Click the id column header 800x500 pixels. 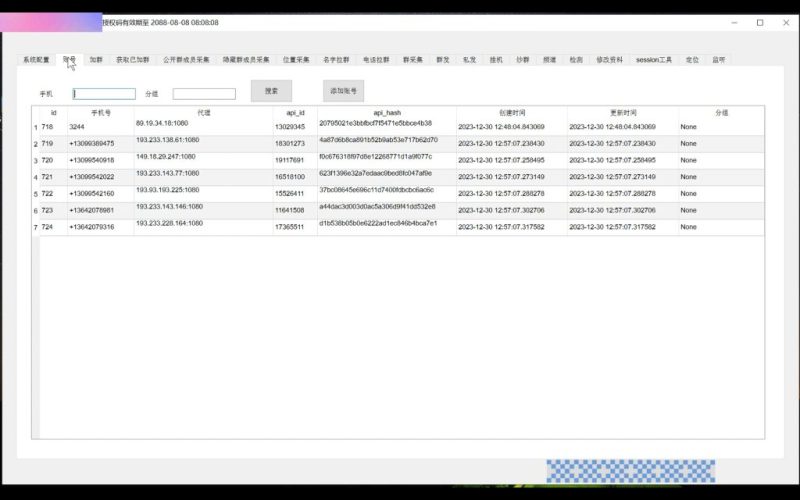(x=54, y=113)
